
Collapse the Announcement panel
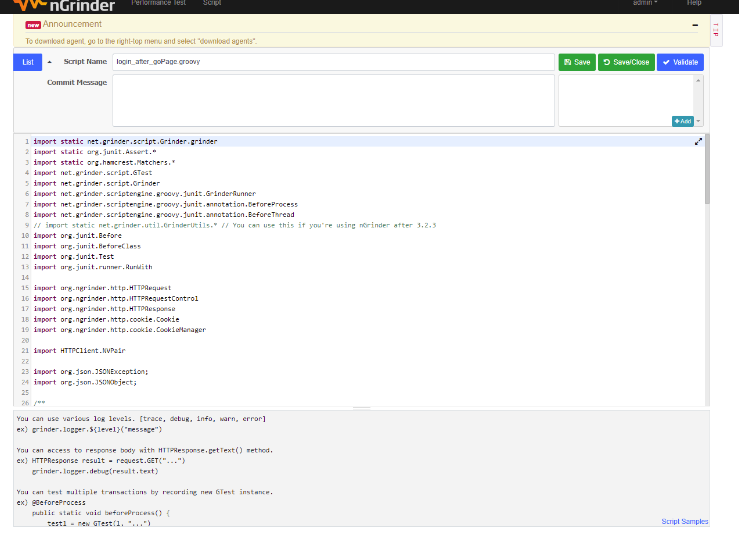coord(695,25)
